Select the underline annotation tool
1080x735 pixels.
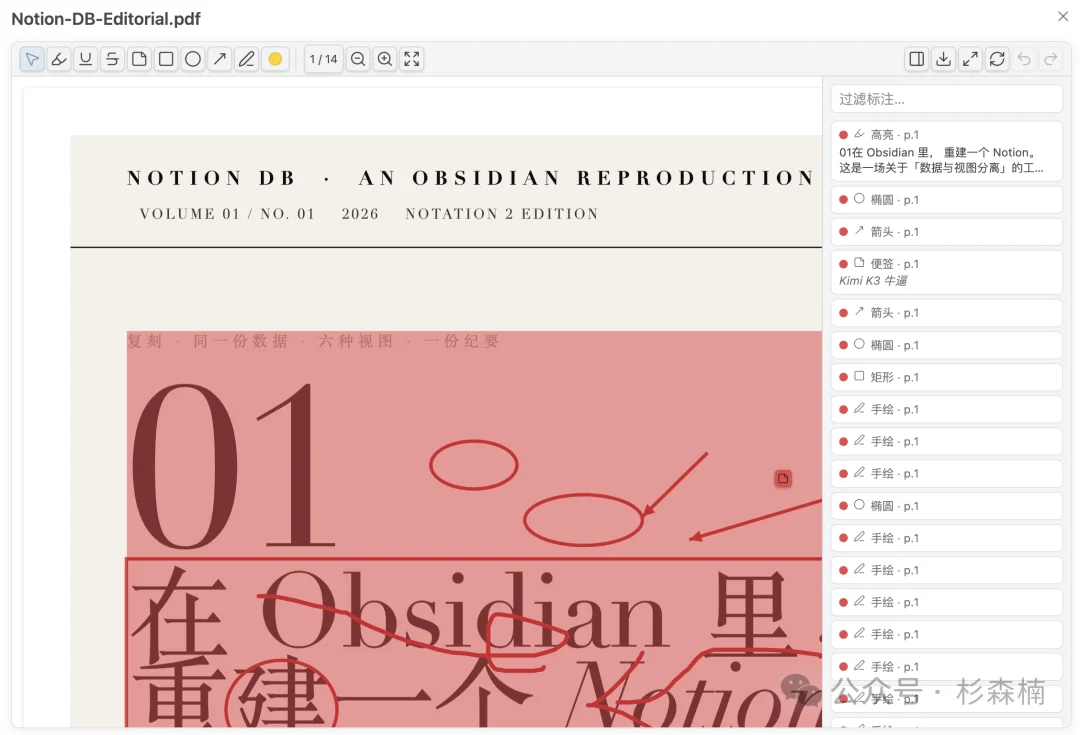point(85,59)
